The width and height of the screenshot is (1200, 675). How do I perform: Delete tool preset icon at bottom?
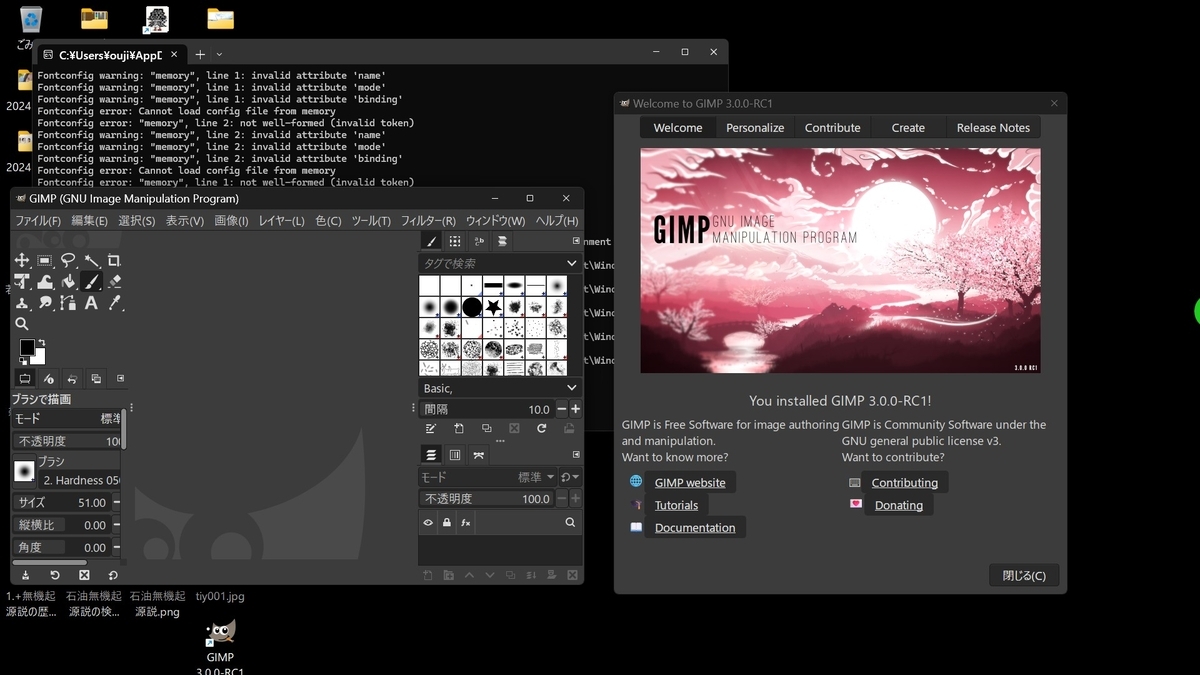click(x=84, y=575)
